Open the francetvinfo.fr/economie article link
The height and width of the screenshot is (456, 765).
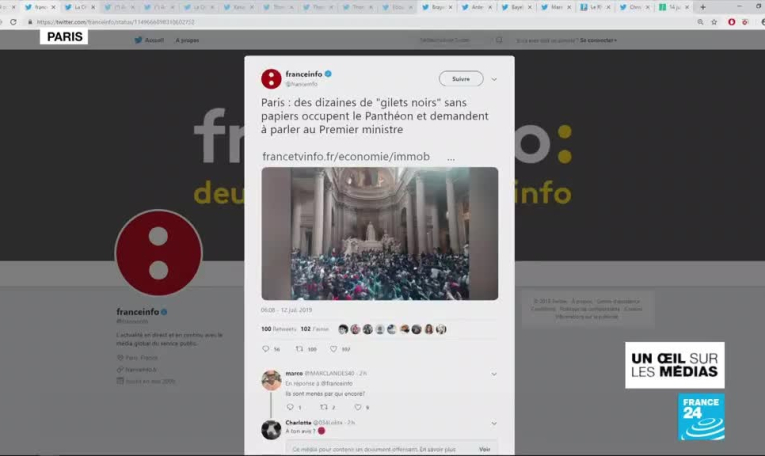pos(345,157)
